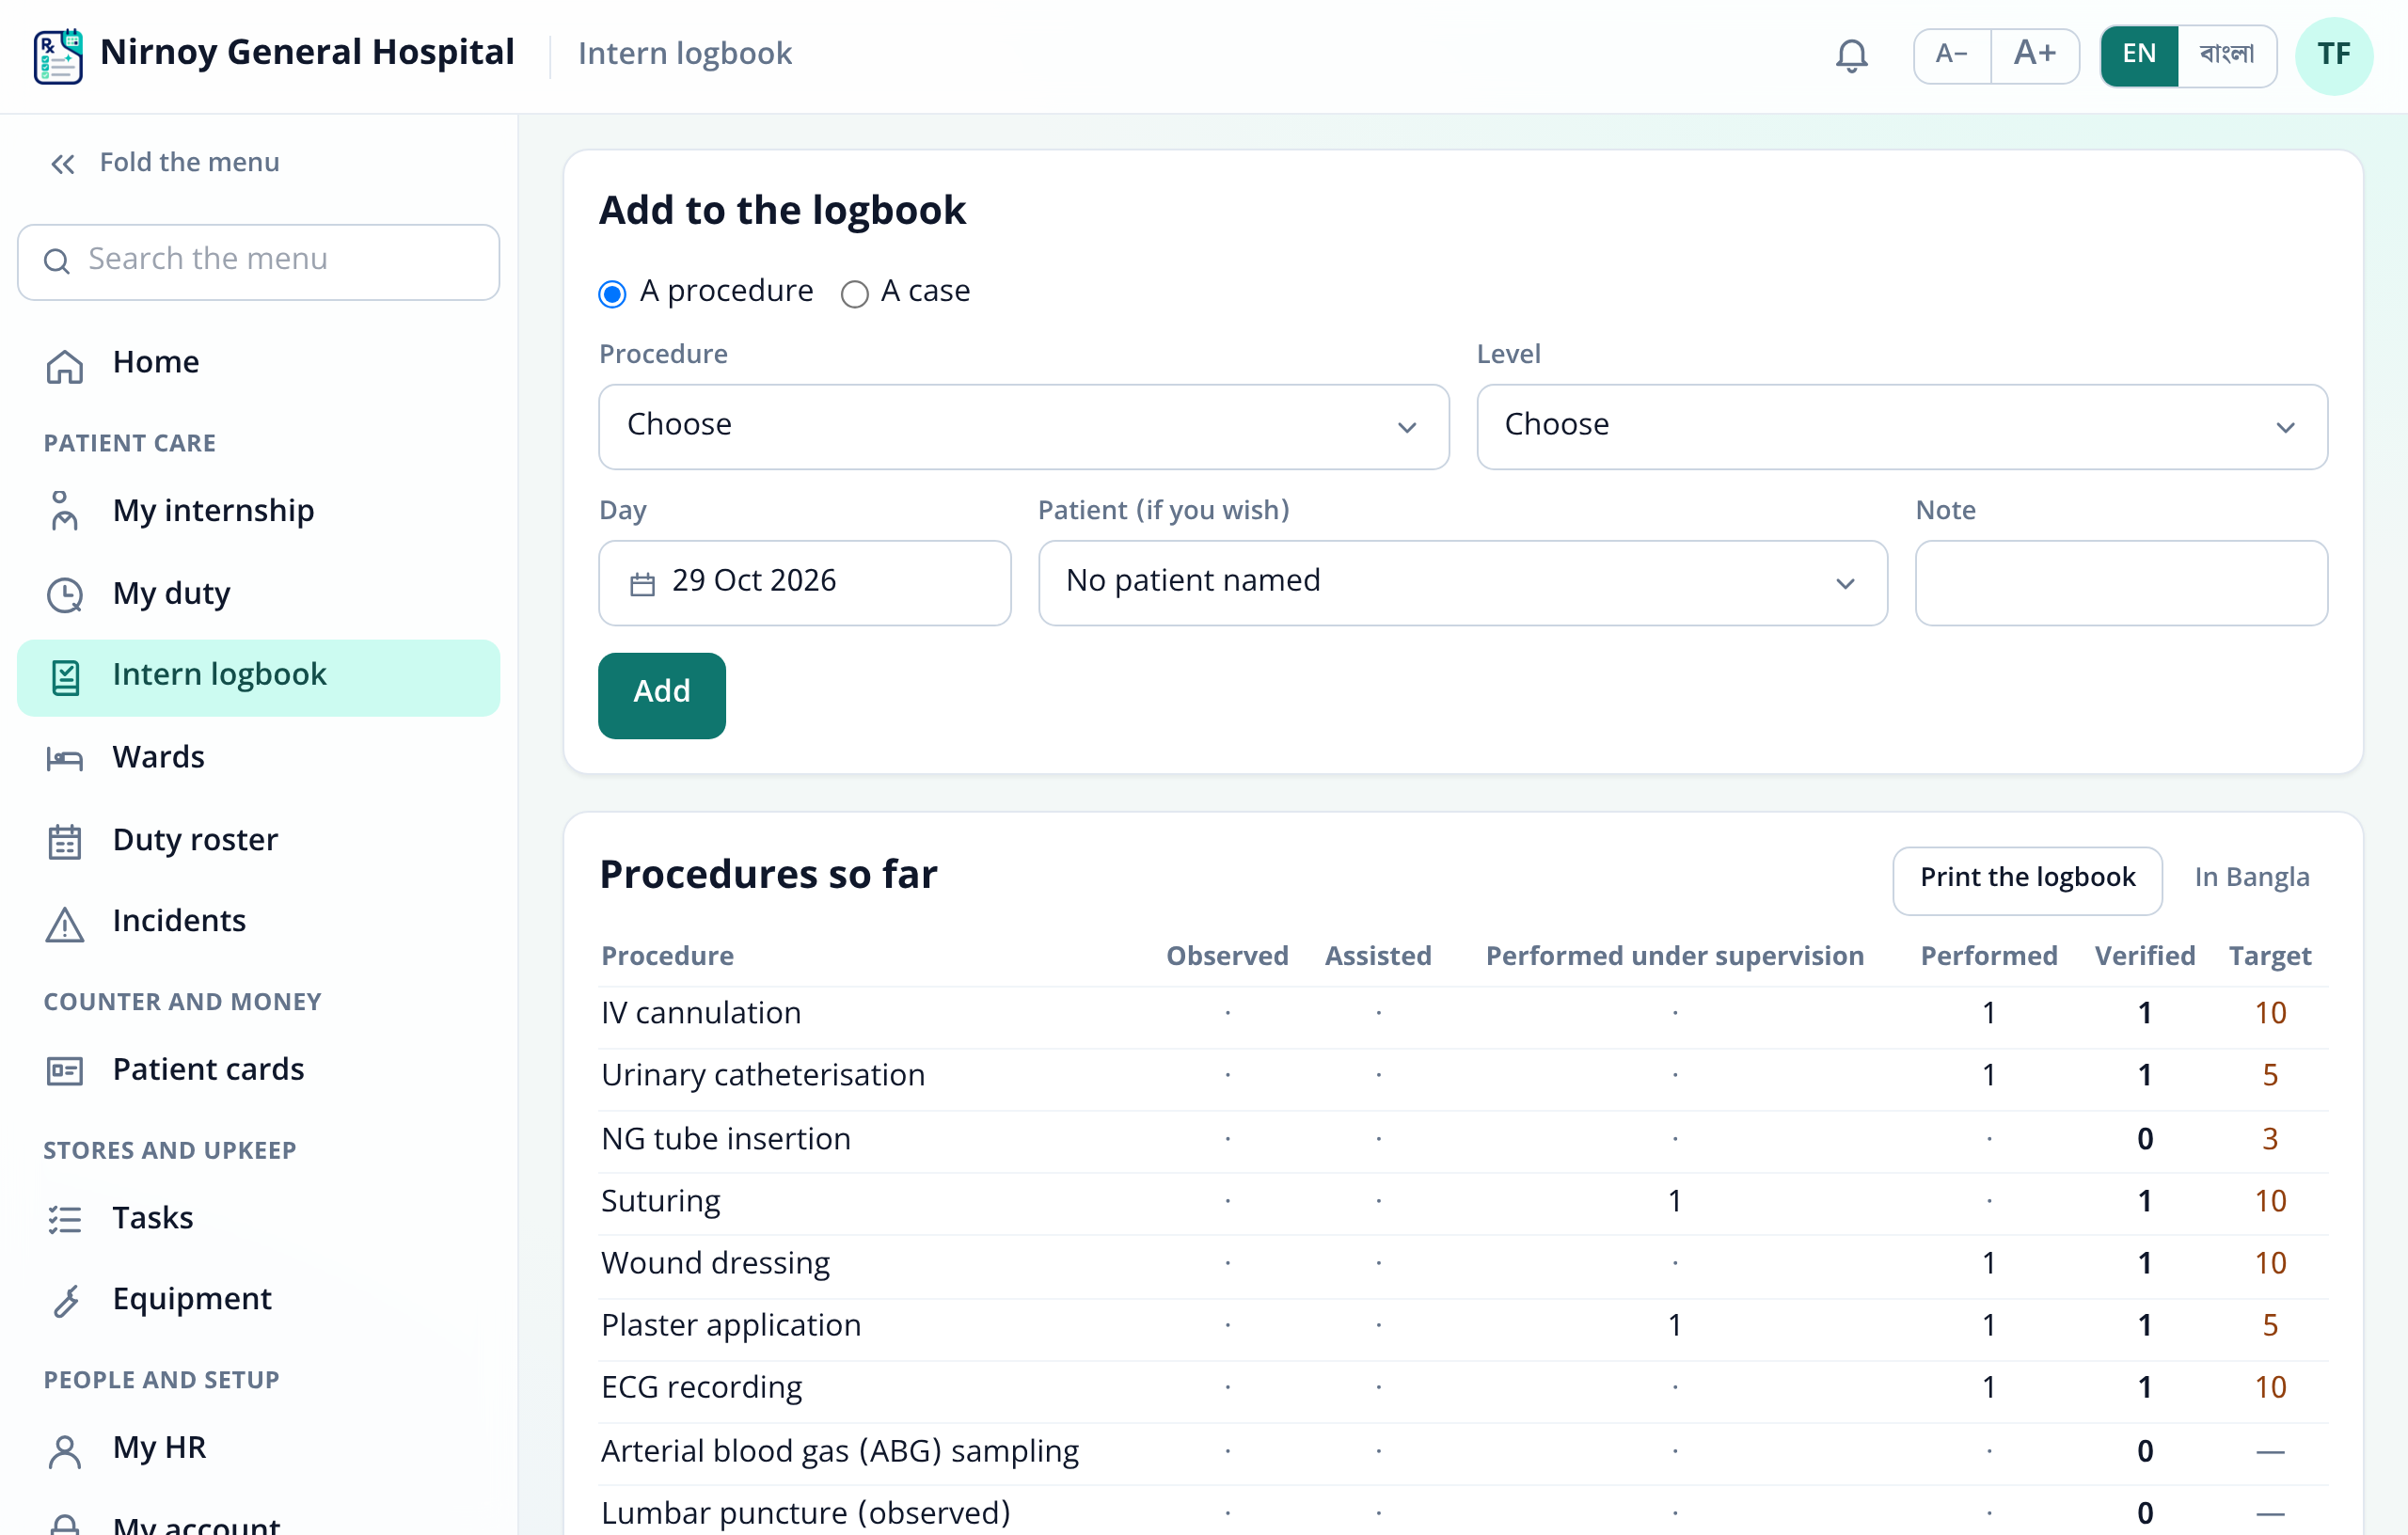Click the Intern logbook book icon

coord(65,677)
